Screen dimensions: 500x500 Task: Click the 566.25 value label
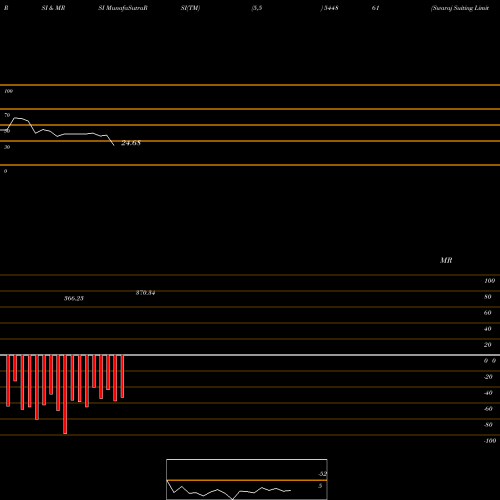tap(74, 298)
